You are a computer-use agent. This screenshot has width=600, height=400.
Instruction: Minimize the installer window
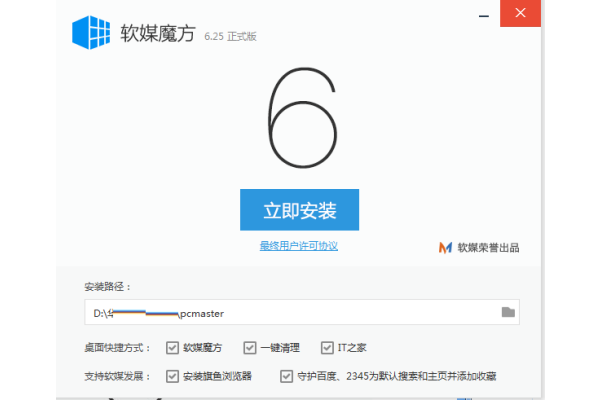click(x=484, y=16)
